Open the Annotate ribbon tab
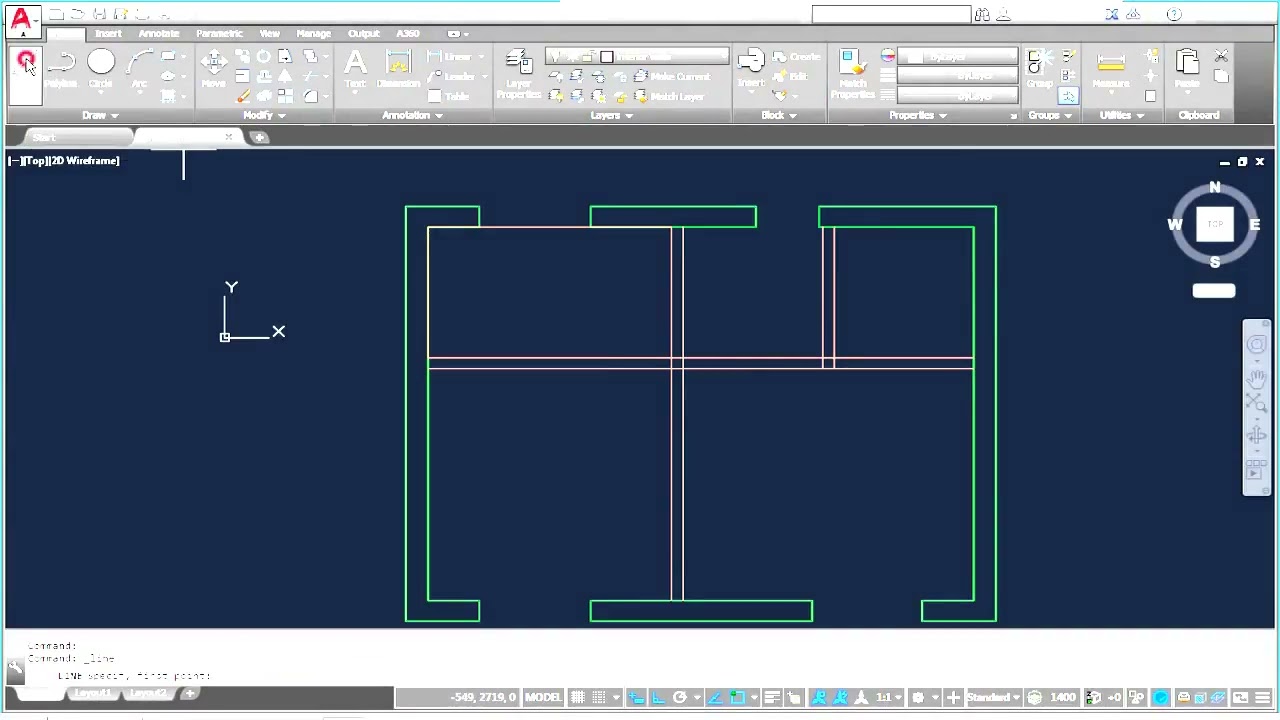The height and width of the screenshot is (720, 1280). point(159,33)
